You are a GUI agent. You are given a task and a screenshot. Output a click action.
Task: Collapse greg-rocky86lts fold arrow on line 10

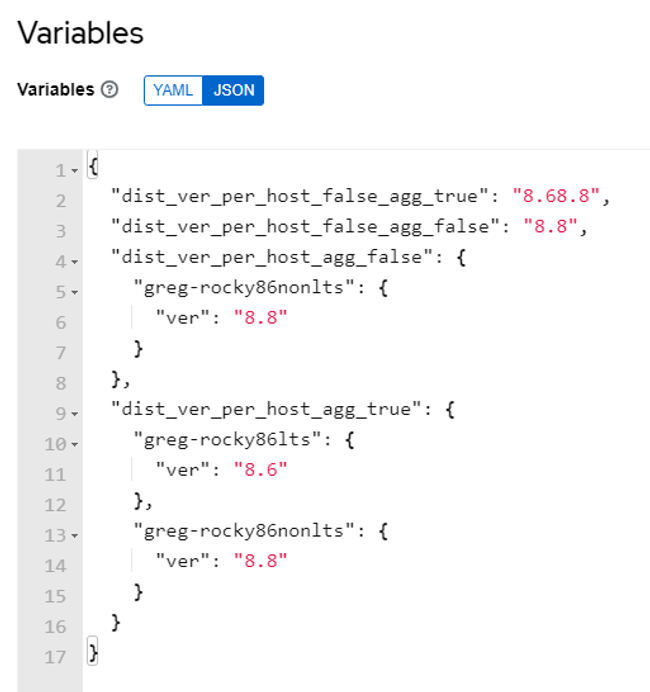75,444
